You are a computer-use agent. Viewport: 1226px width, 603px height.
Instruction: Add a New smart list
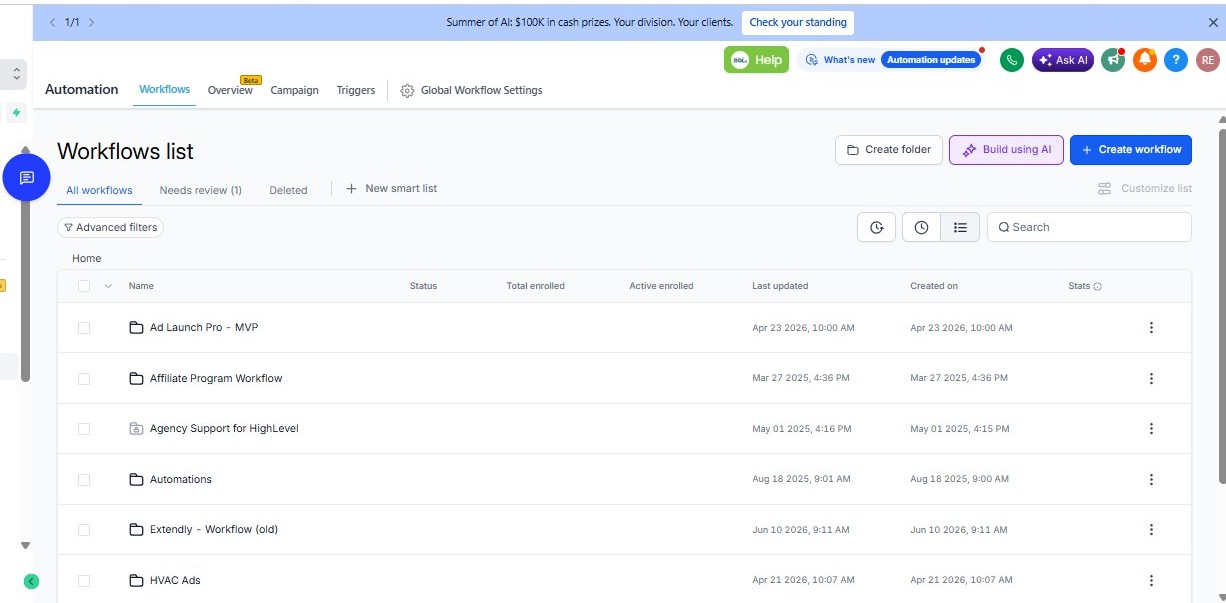[x=391, y=188]
